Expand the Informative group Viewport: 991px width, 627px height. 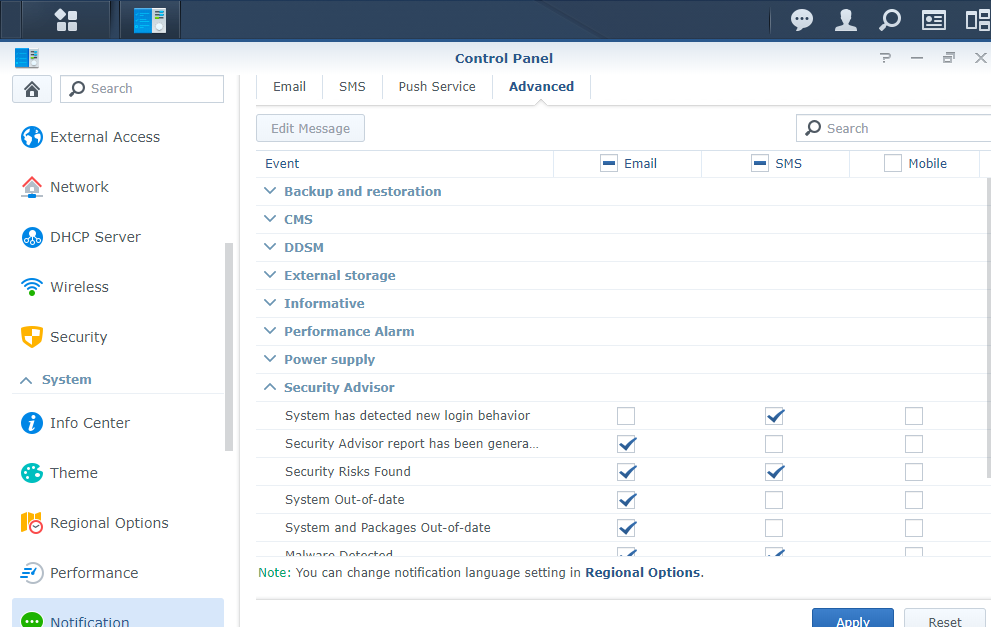(270, 303)
